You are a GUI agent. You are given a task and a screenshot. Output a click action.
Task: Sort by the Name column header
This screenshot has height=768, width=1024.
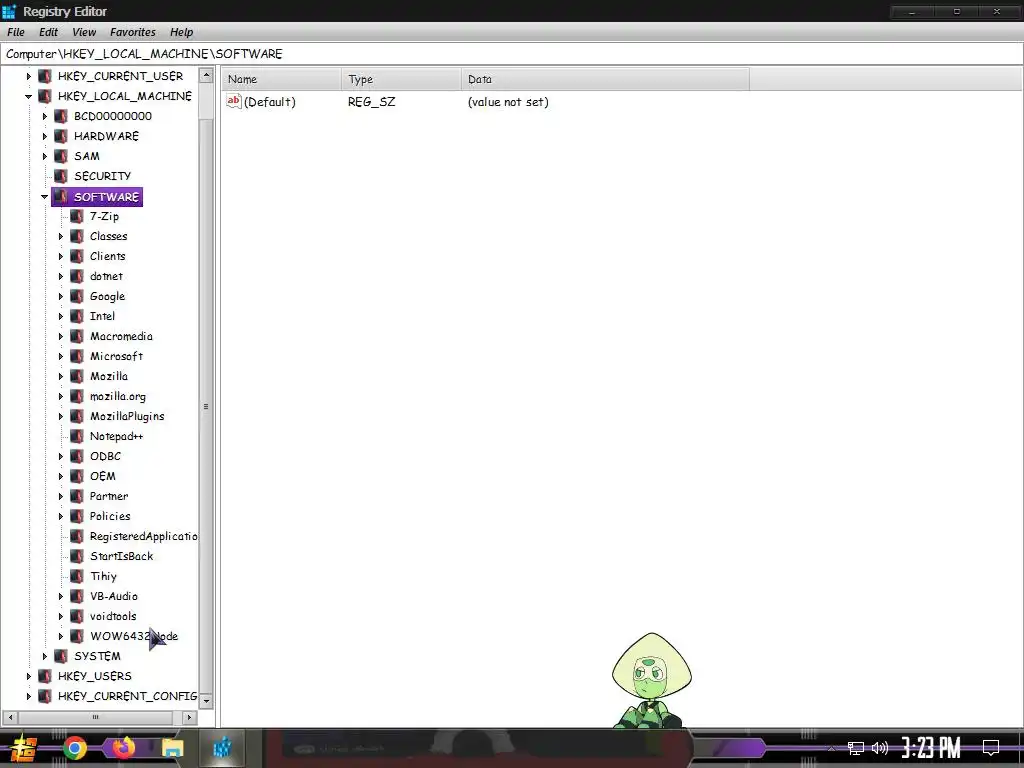(x=281, y=79)
